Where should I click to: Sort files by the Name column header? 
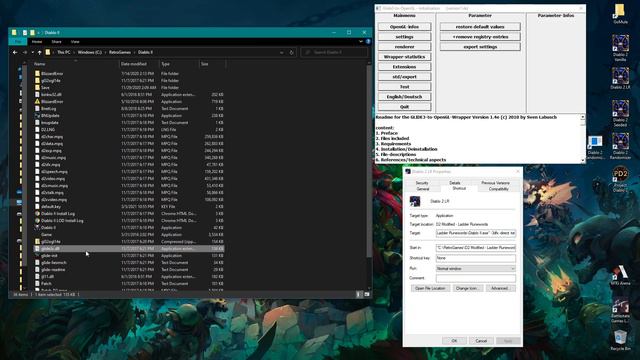76,64
